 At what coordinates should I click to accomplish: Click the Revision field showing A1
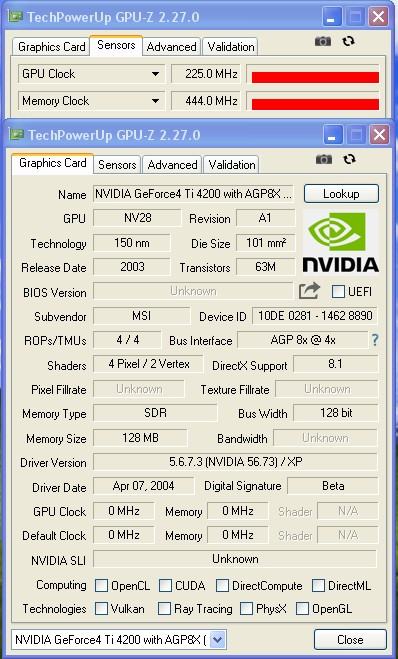[x=265, y=218]
